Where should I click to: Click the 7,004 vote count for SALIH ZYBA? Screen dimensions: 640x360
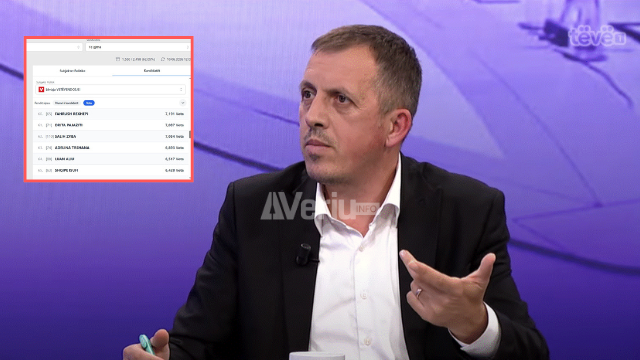pyautogui.click(x=174, y=136)
